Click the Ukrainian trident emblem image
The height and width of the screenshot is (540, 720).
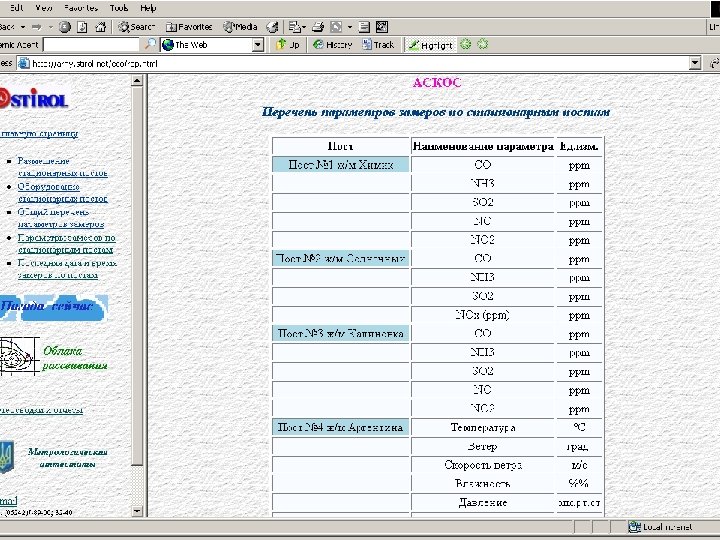point(6,457)
